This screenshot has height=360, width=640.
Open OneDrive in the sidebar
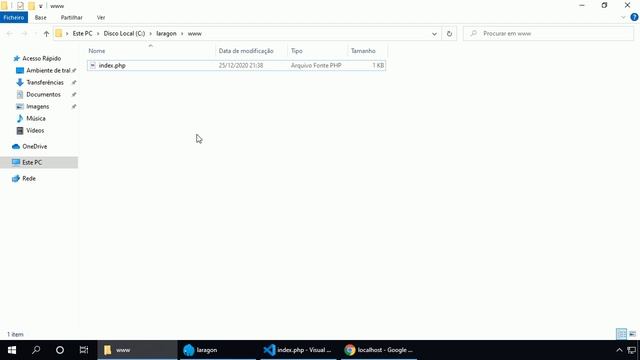click(34, 146)
